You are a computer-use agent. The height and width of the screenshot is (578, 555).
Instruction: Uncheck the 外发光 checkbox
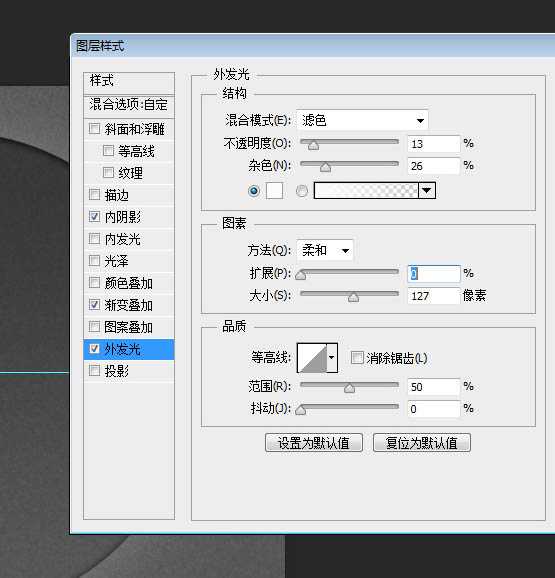[94, 348]
